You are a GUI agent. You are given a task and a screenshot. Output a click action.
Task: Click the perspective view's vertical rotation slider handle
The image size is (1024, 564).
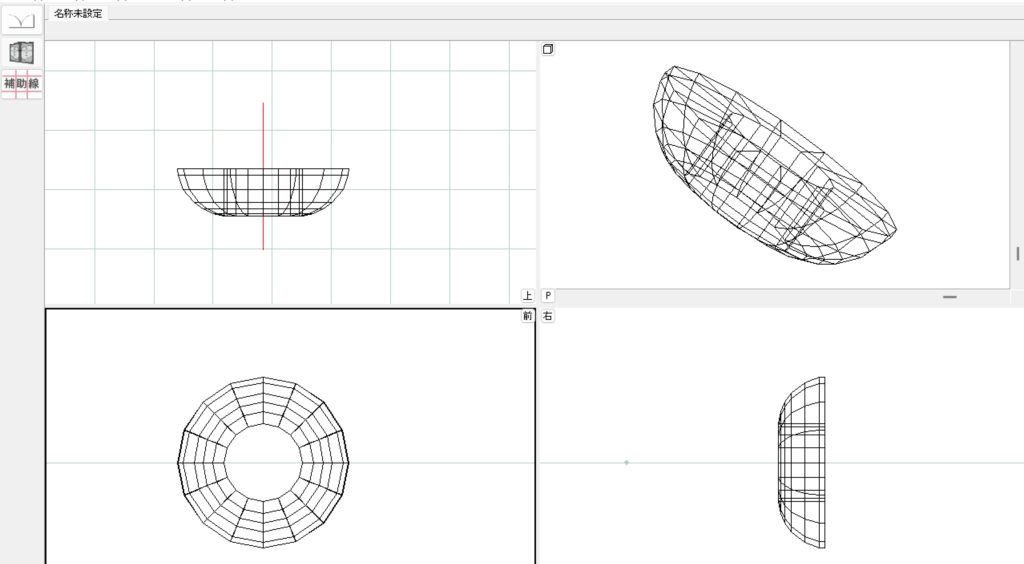click(1018, 254)
